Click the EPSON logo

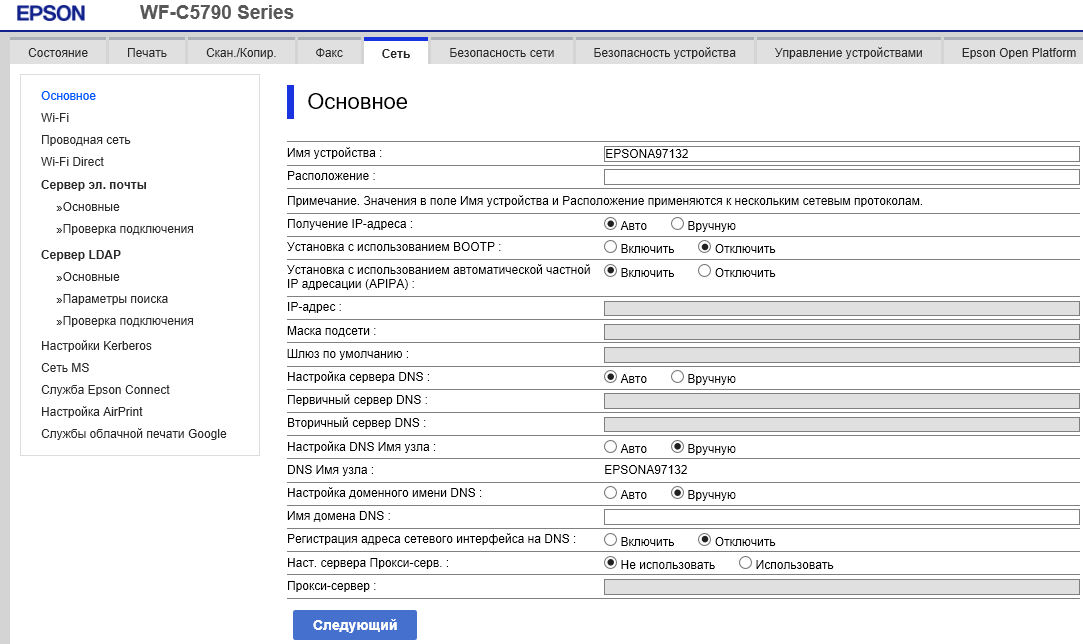(51, 13)
